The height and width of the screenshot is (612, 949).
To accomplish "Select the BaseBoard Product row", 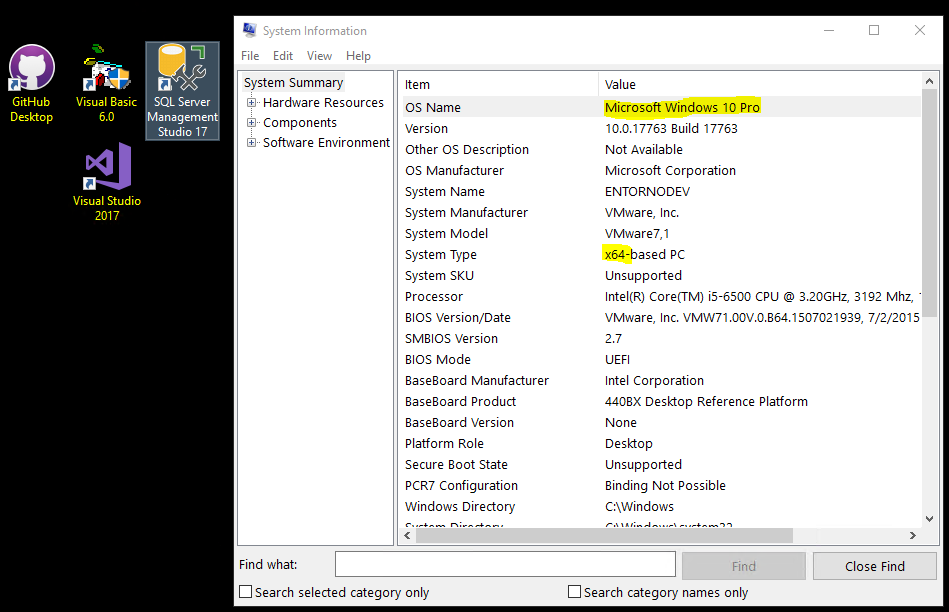I will pos(662,401).
